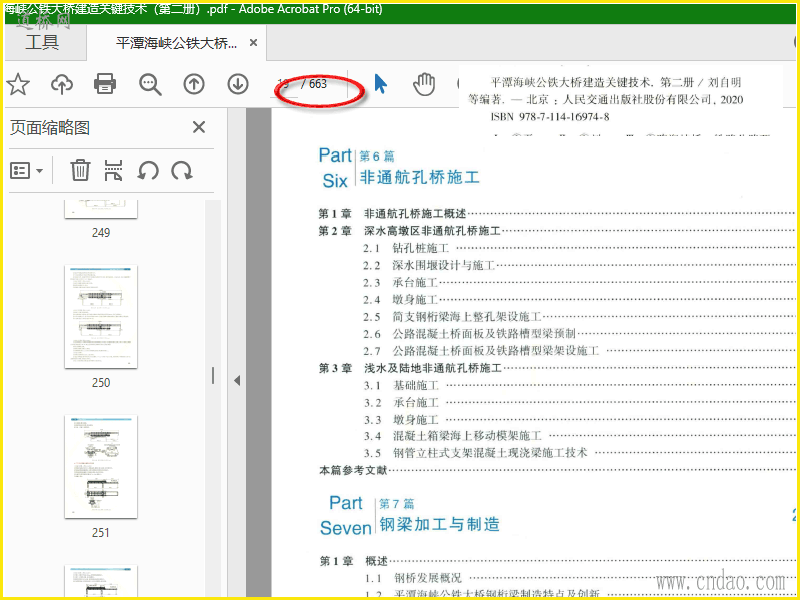Screen dimensions: 800x600
Task: Click entry 2.6 公路混凝土桥面板及铁路槽型梁预制
Action: point(469,334)
